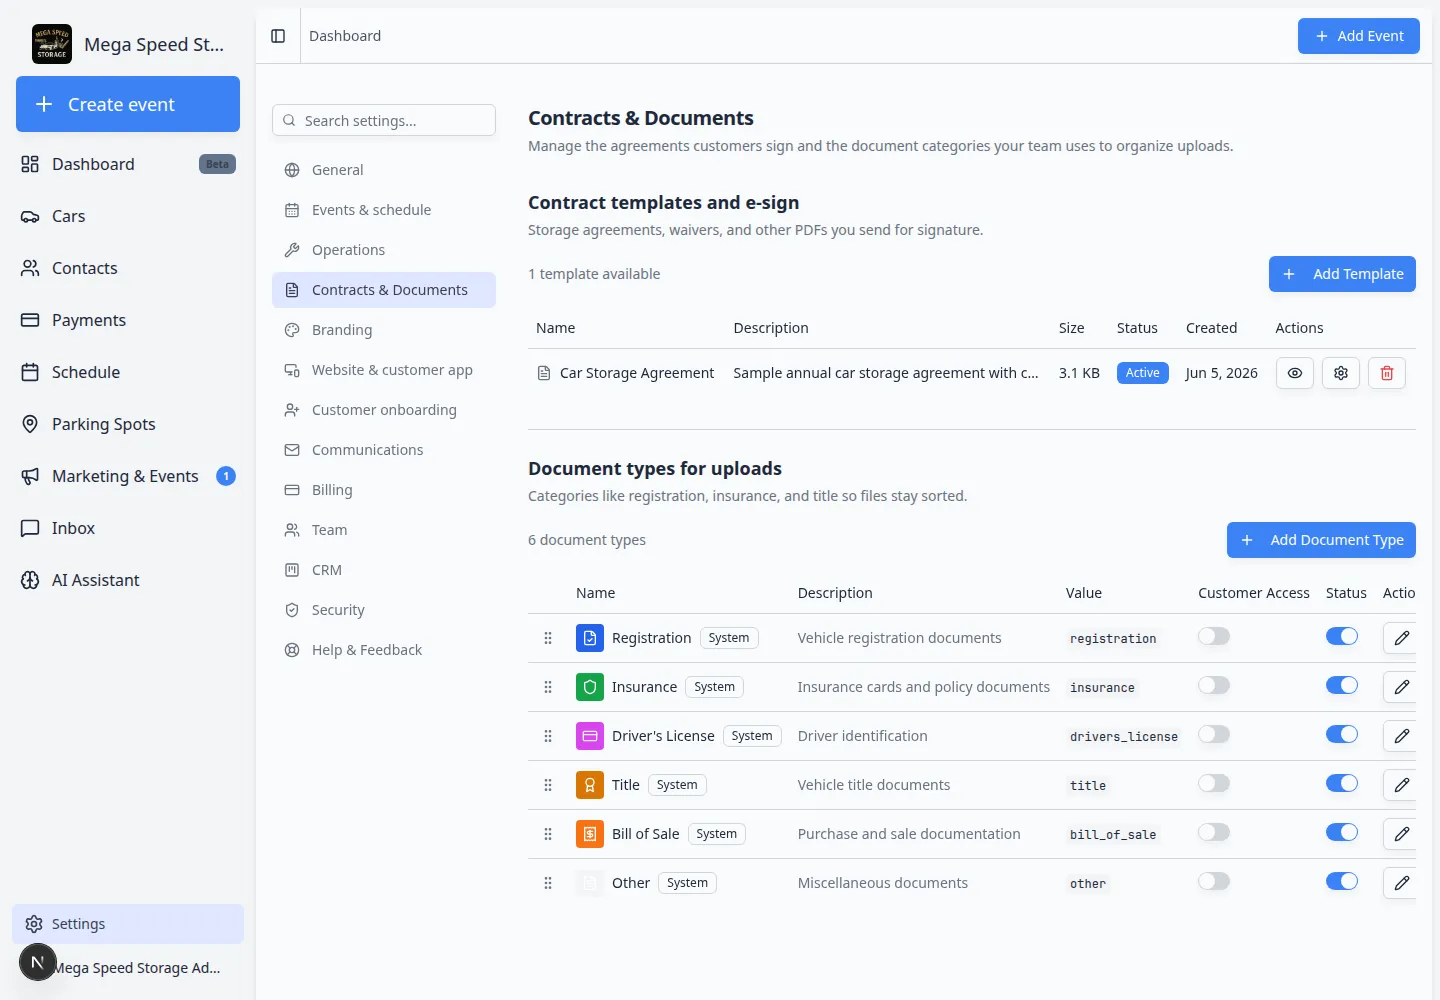Open Website & customer app settings
The height and width of the screenshot is (1000, 1440).
pos(384,370)
